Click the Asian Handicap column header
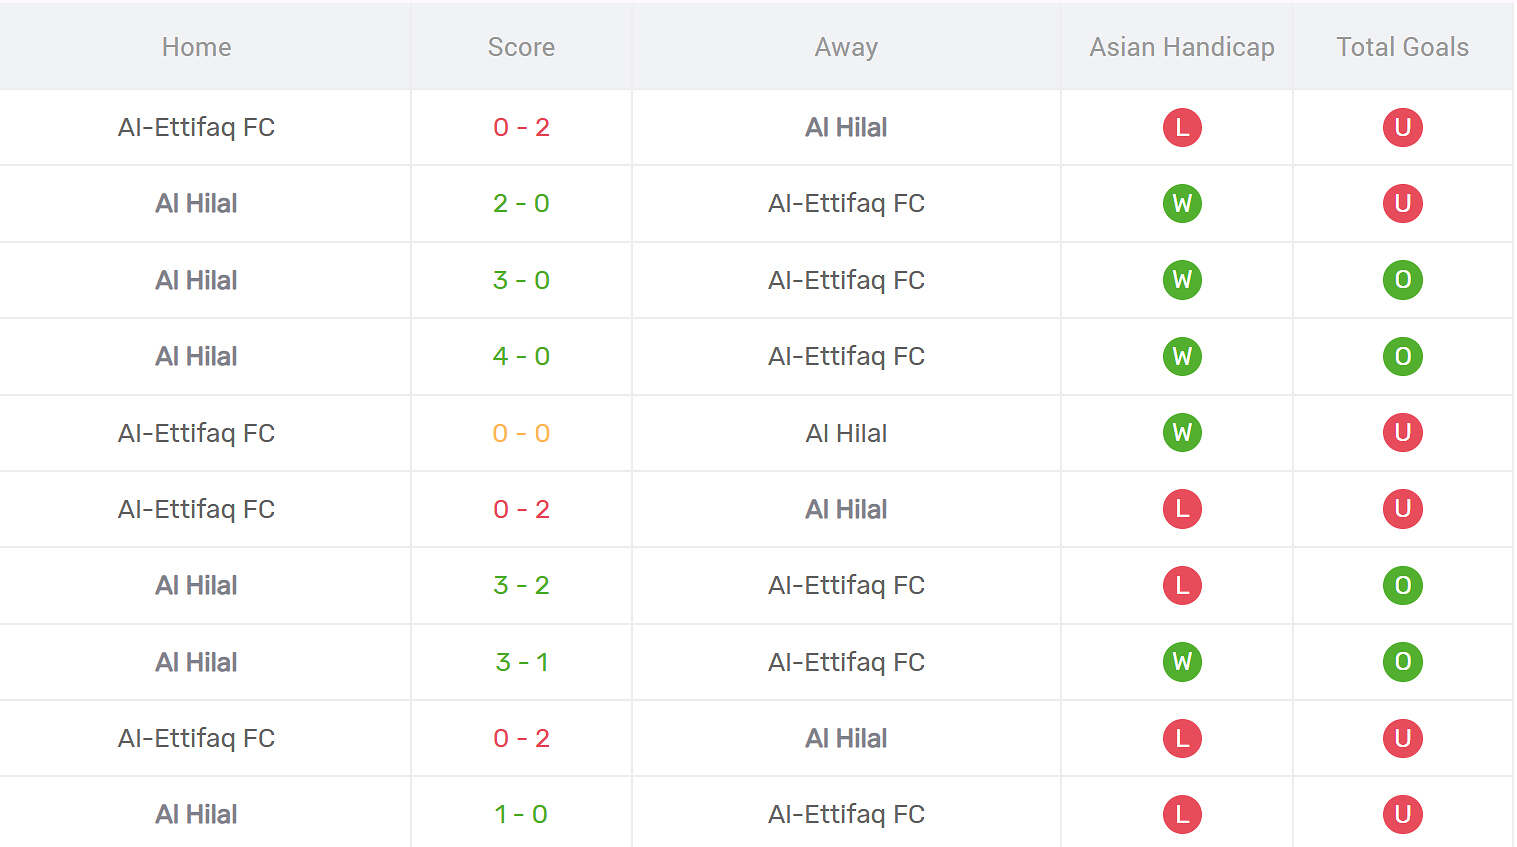 coord(1182,47)
